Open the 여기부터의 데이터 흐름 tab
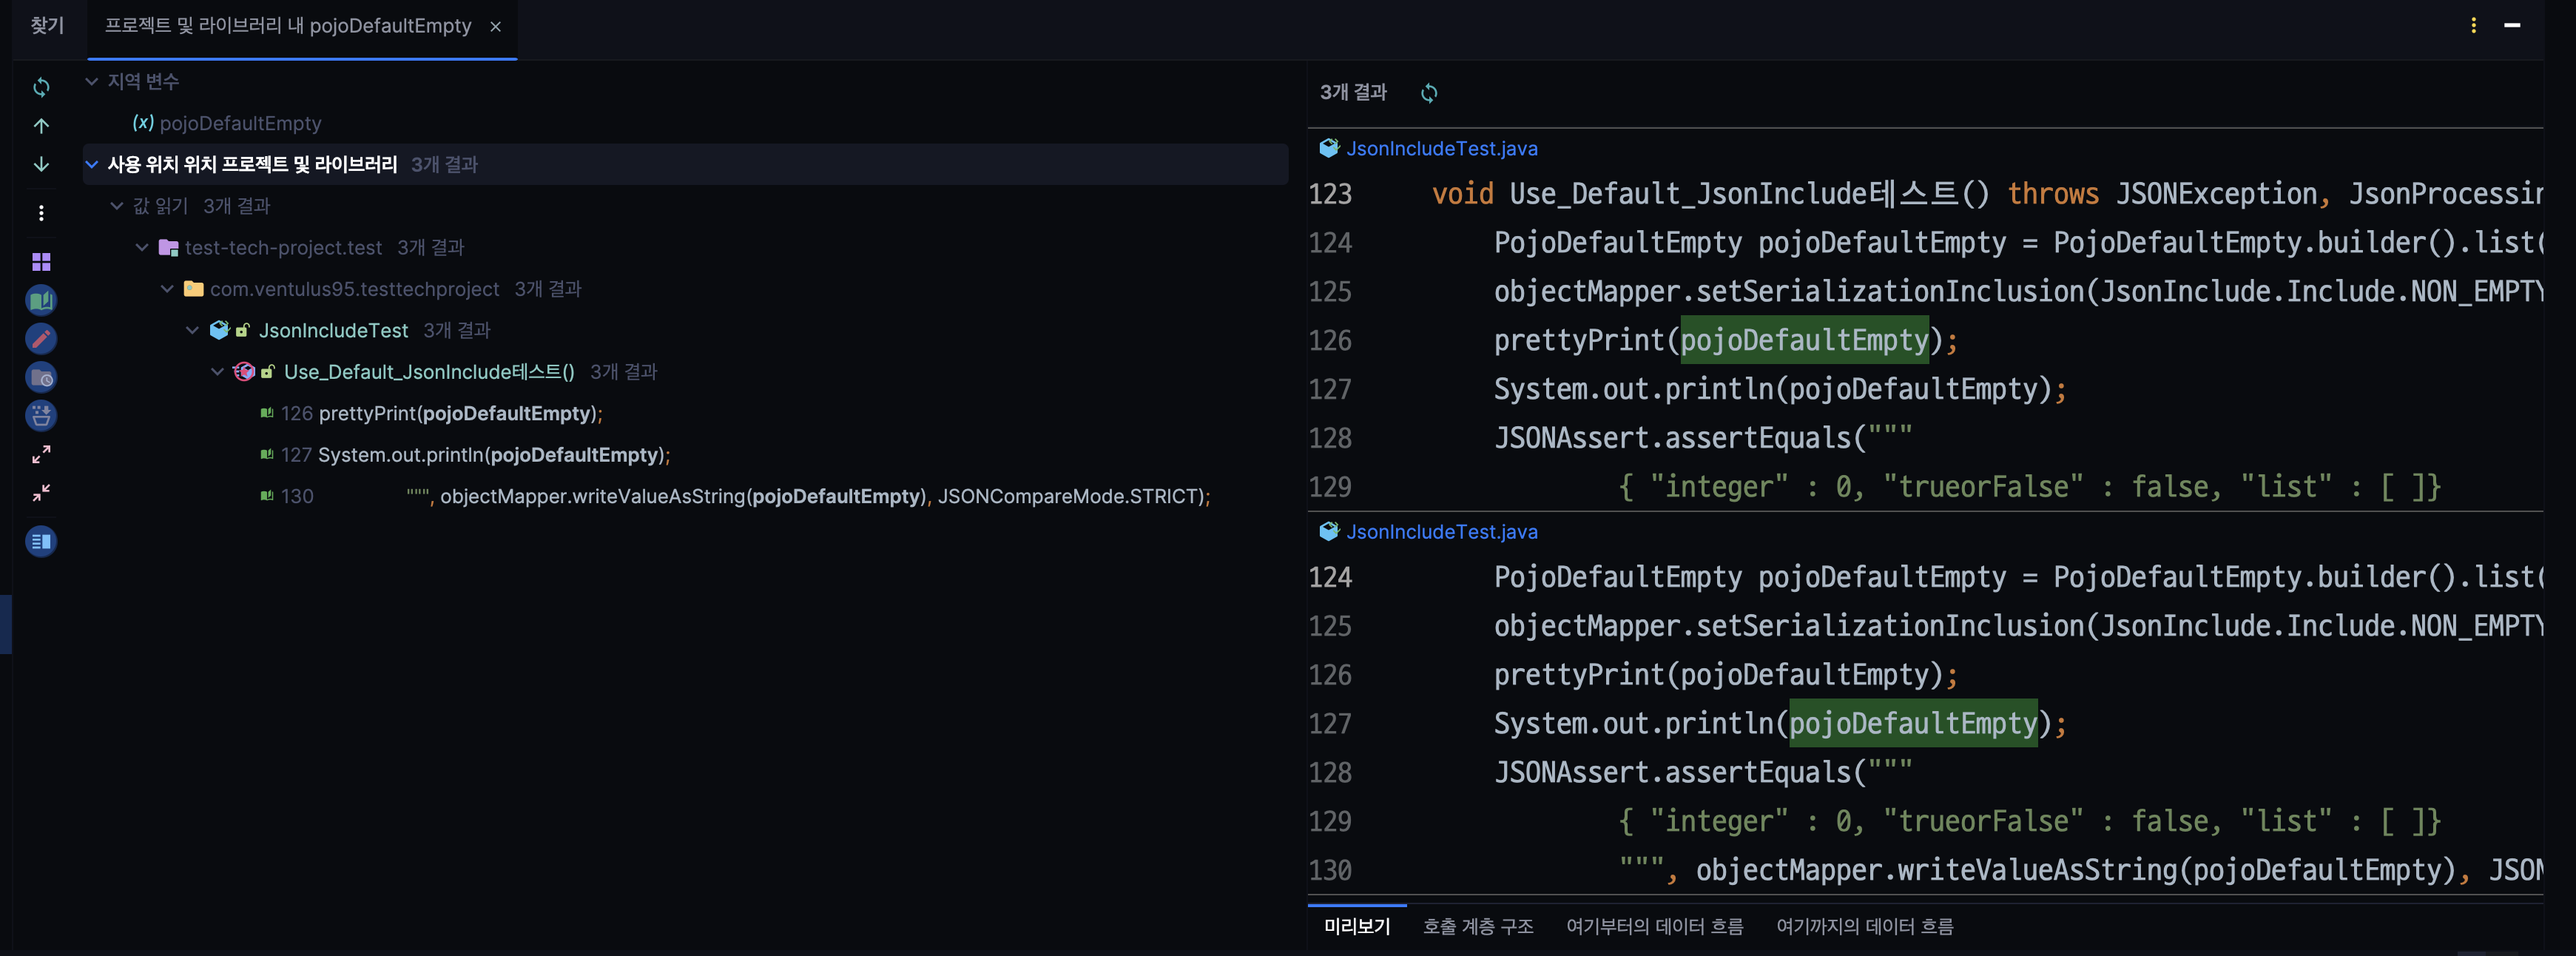This screenshot has height=956, width=2576. [1654, 926]
